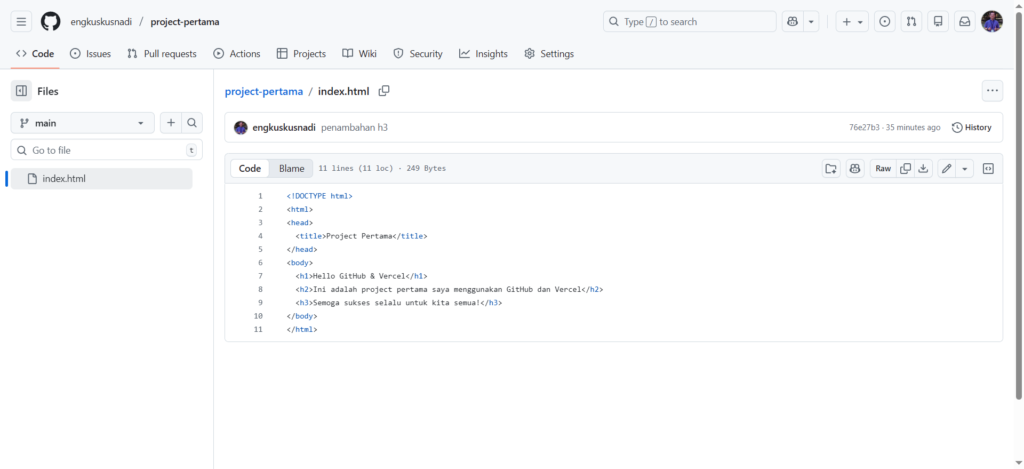Image resolution: width=1024 pixels, height=469 pixels.
Task: Open the Create new plus menu
Action: coord(852,22)
